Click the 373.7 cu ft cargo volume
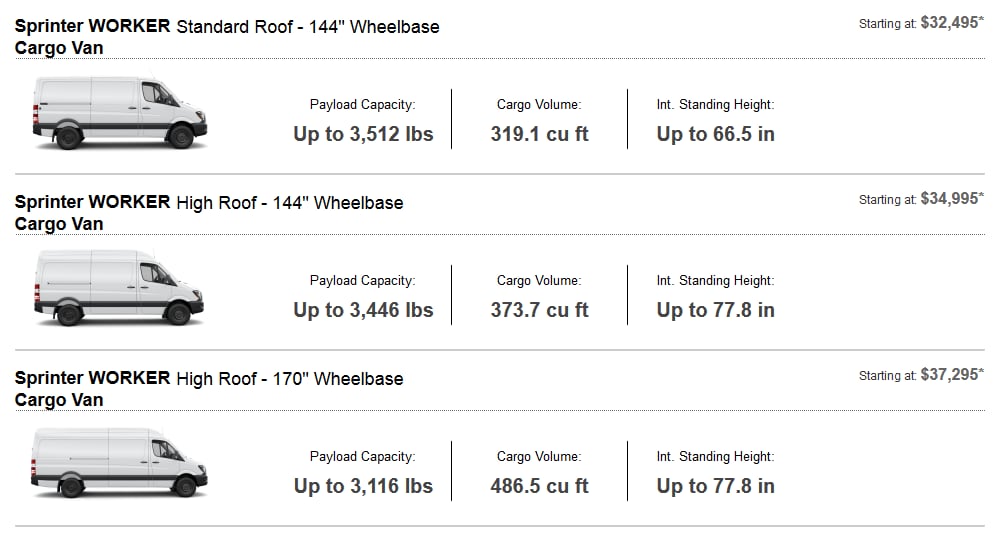Screen dimensions: 1002x540 pos(539,309)
